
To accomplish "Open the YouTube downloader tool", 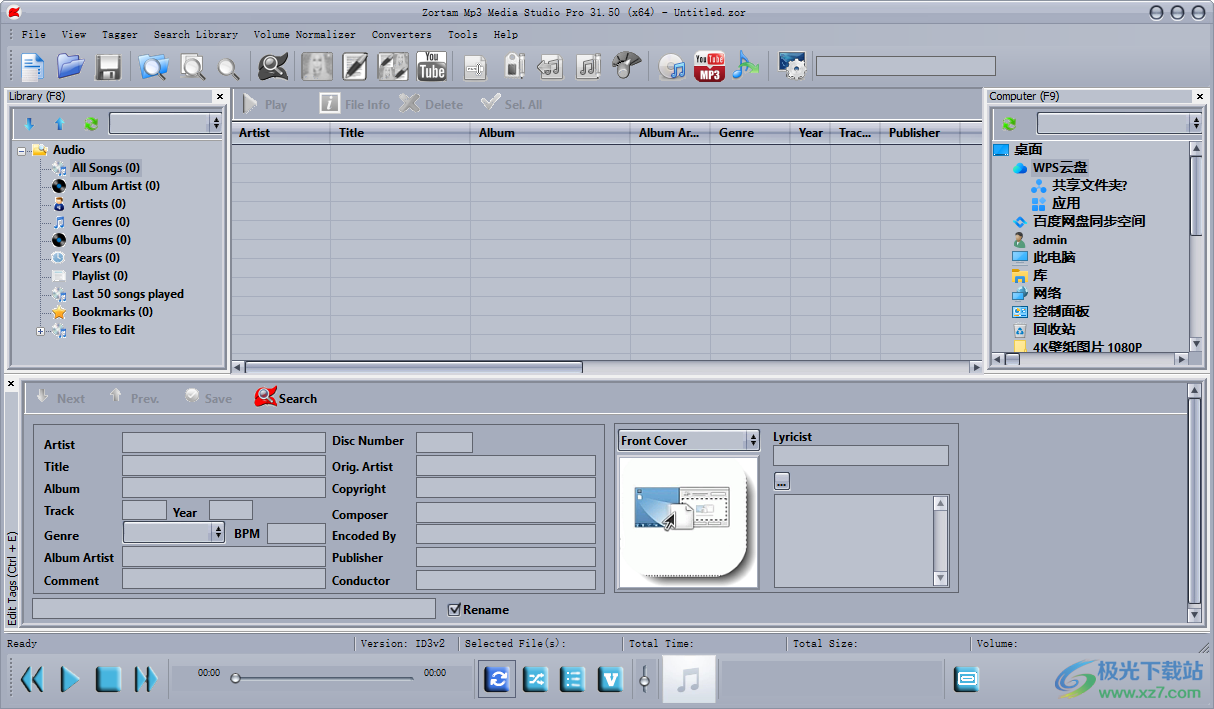I will click(x=432, y=66).
